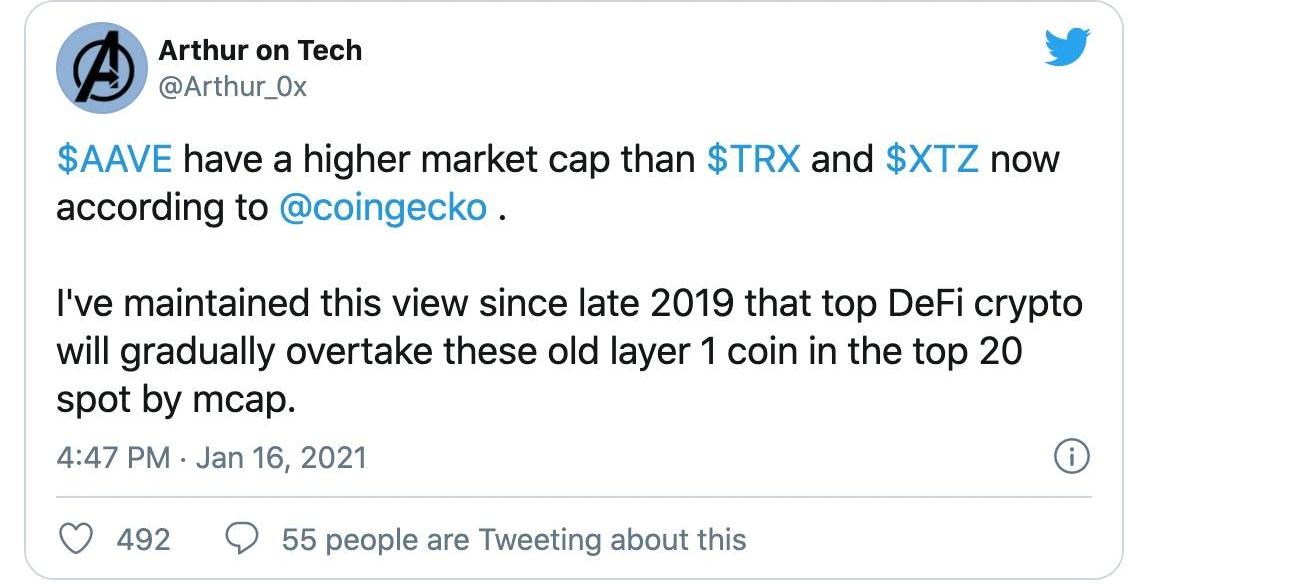Select the $XTZ cashtag
This screenshot has width=1292, height=584.
932,160
